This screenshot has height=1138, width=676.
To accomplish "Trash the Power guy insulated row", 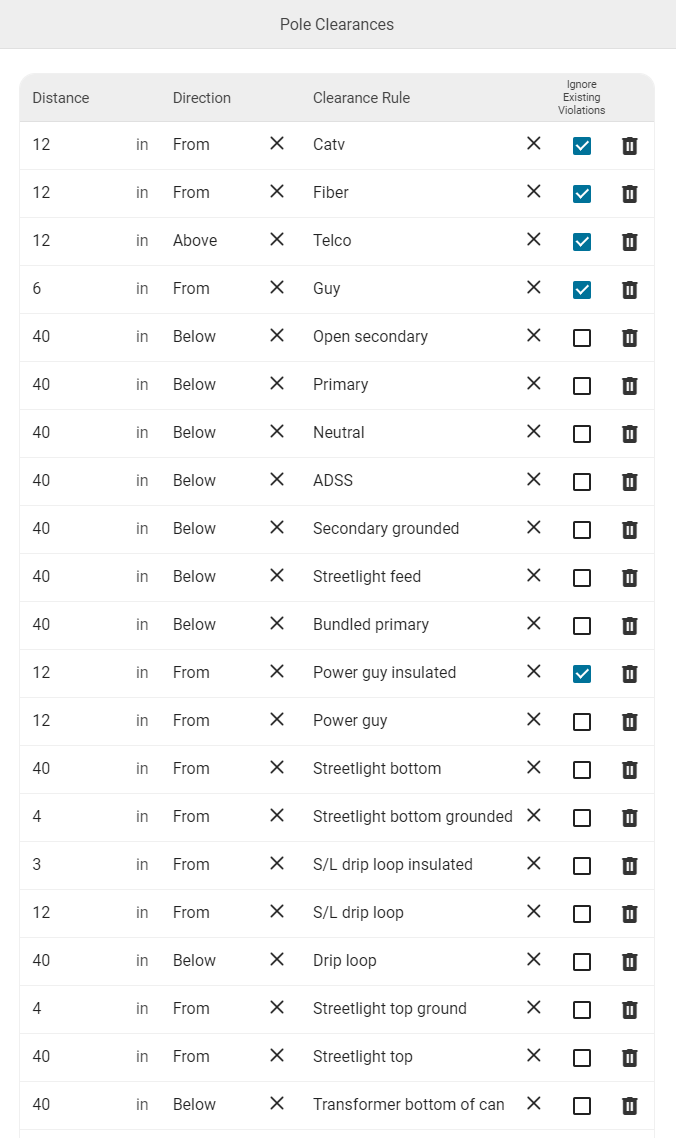I will tap(630, 674).
